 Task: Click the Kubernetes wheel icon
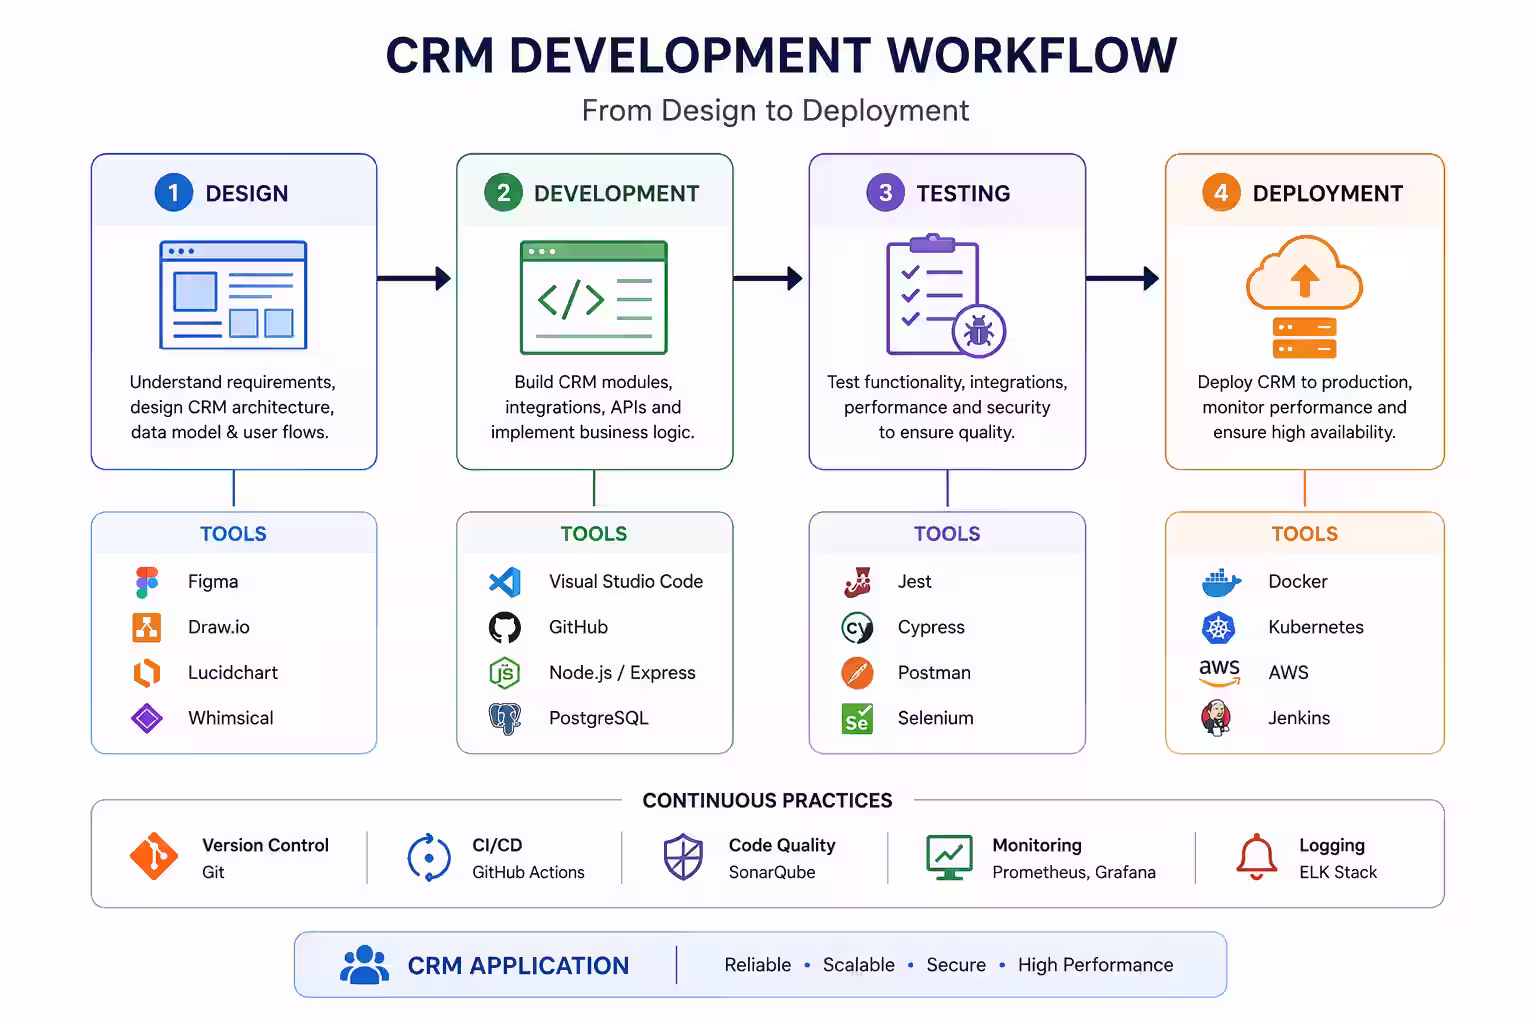(x=1218, y=627)
